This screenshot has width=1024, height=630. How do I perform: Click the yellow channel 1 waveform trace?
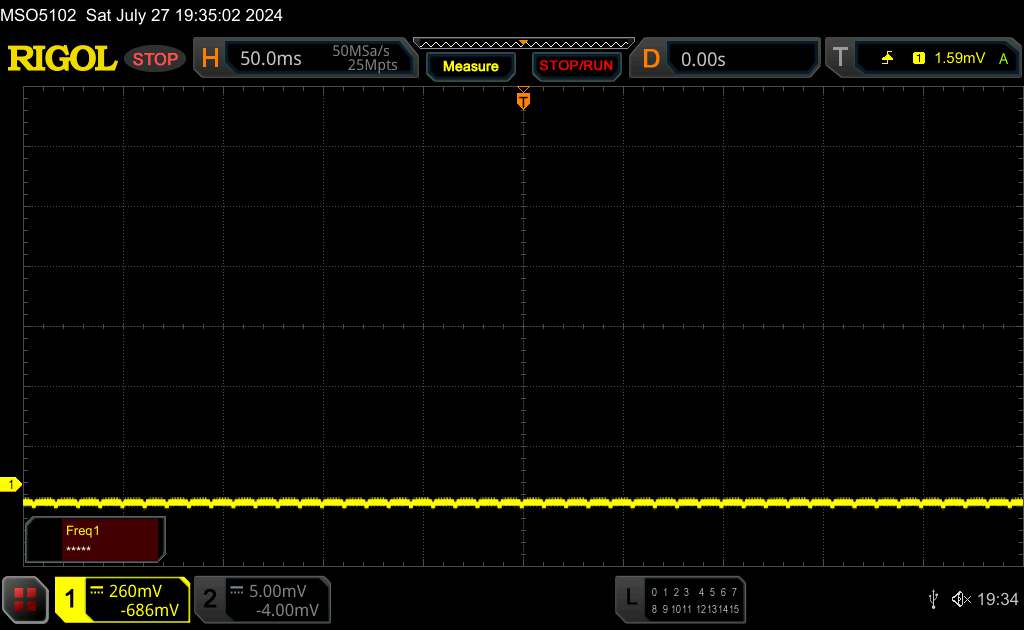(523, 503)
